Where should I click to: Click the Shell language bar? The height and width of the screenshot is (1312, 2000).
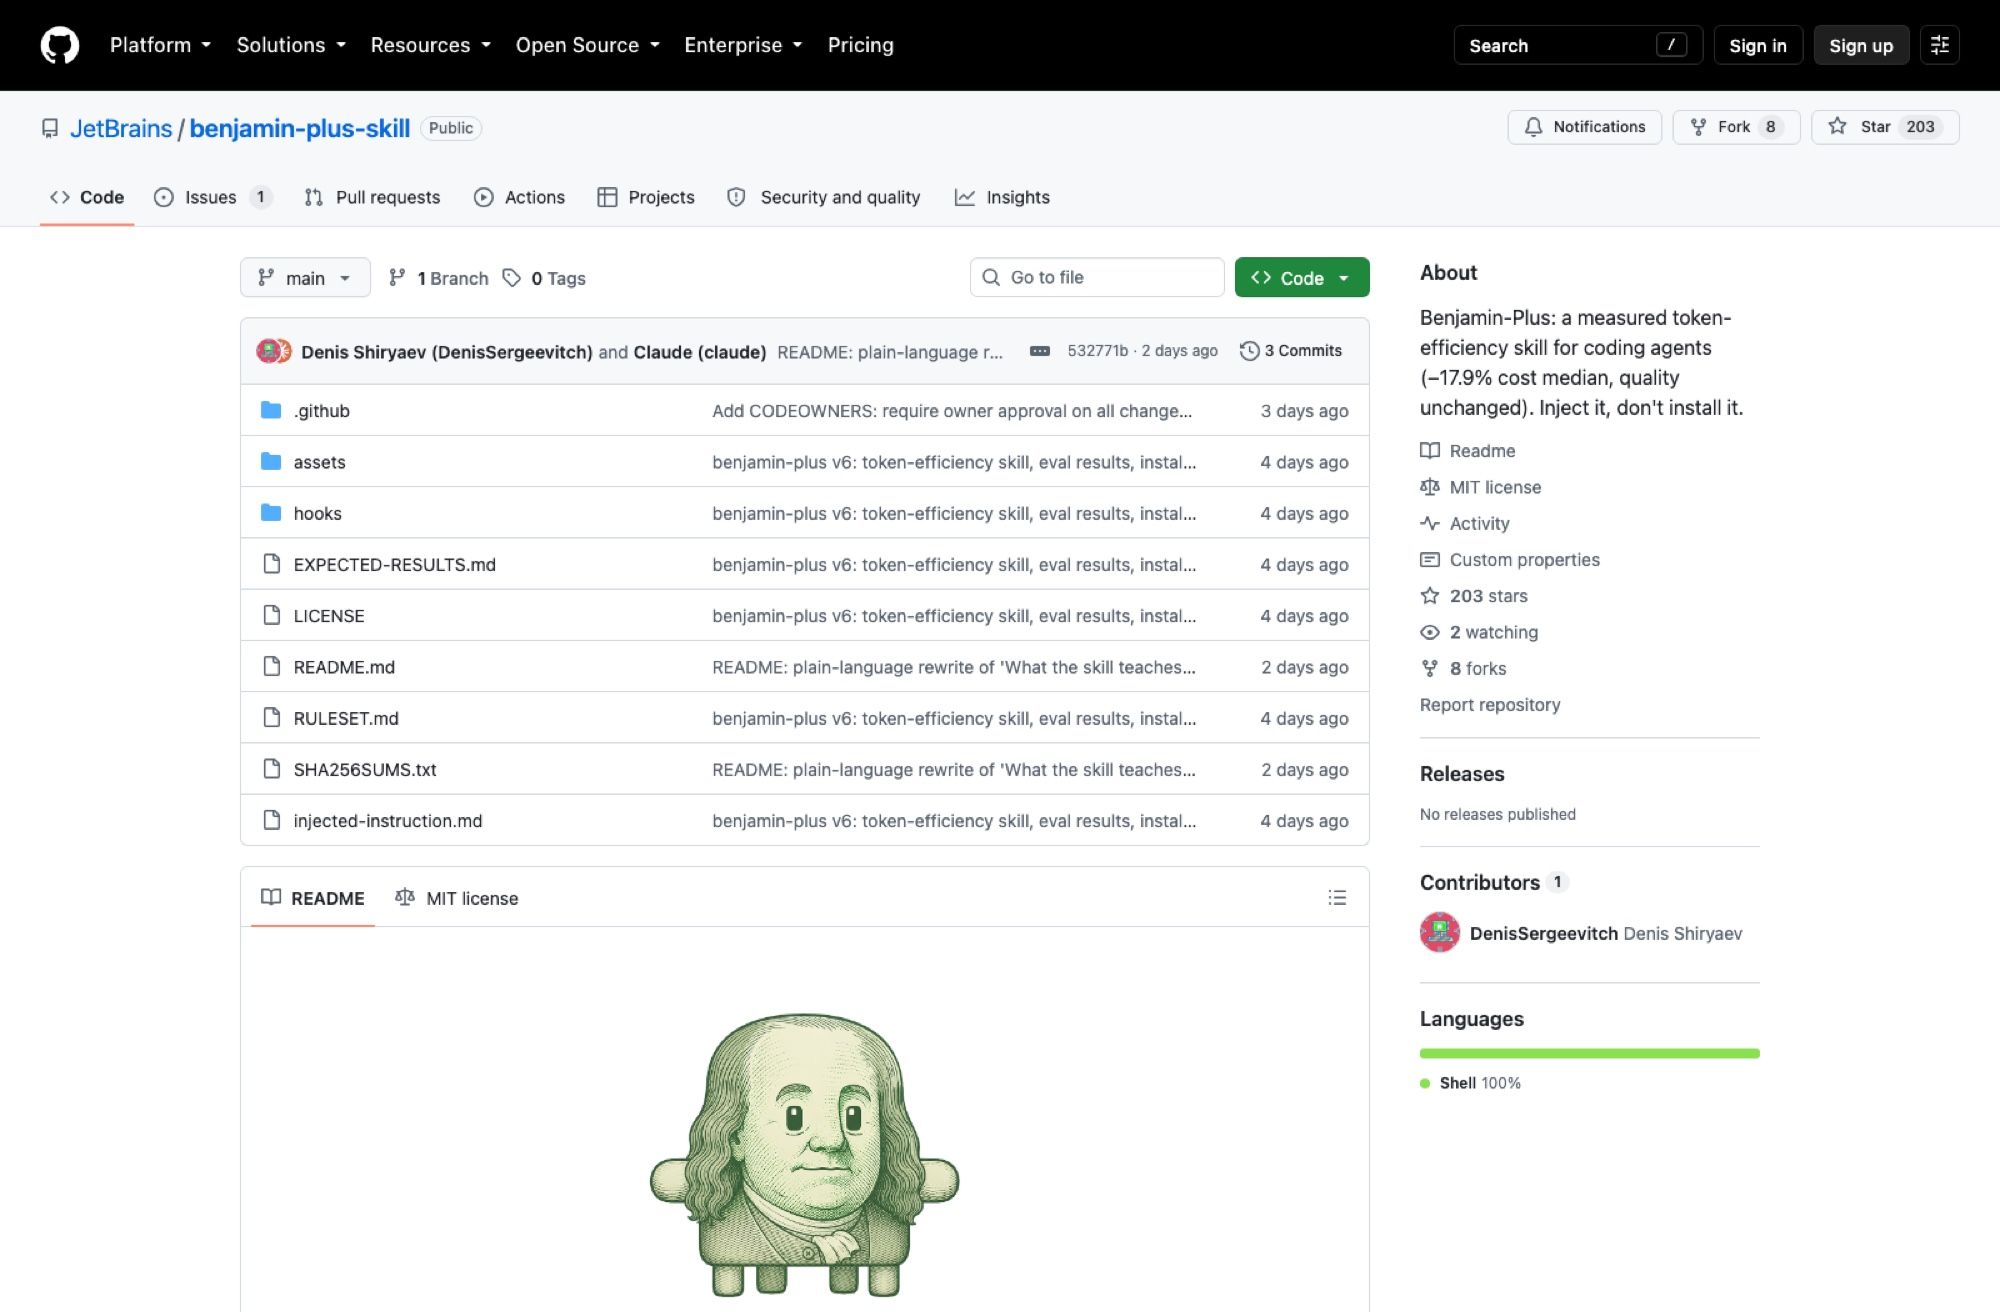[1590, 1053]
